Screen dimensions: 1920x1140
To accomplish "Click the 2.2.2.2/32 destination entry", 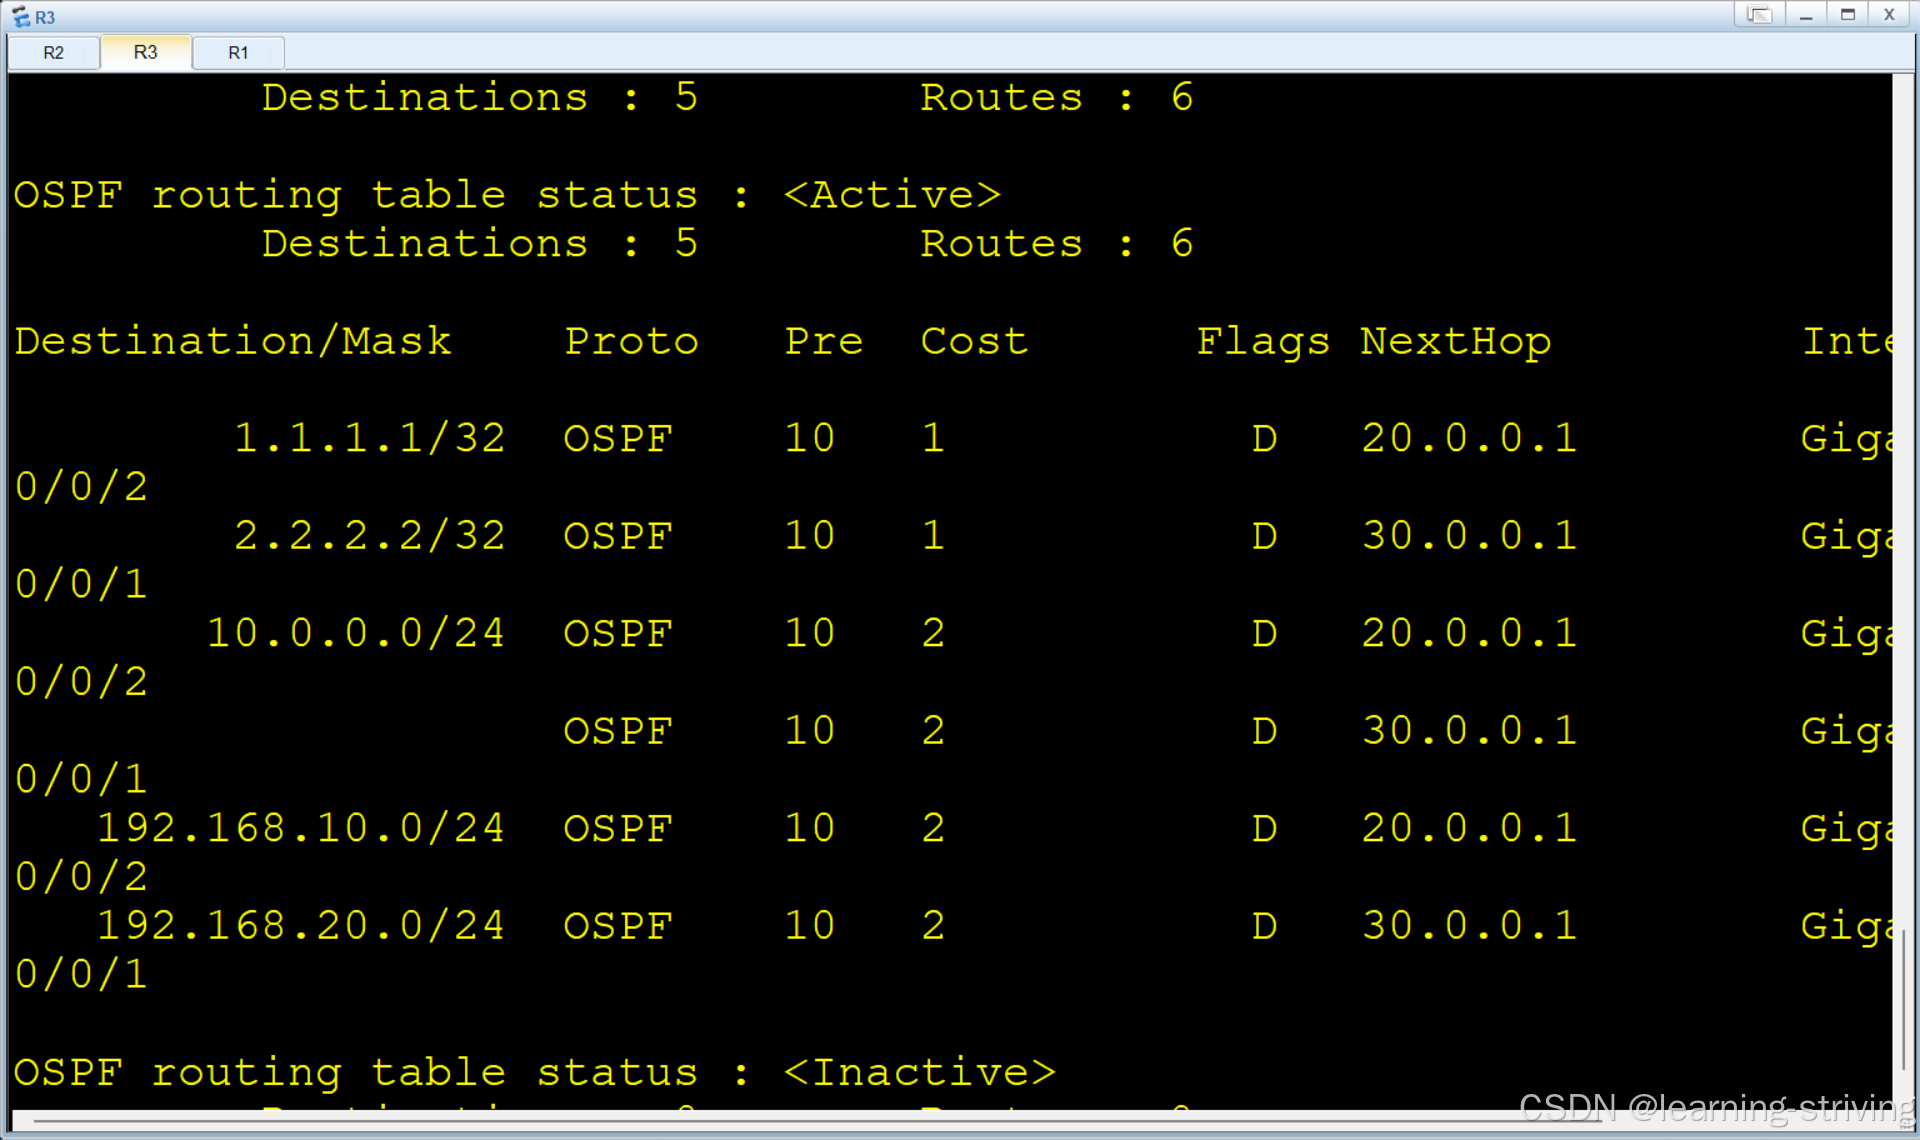I will tap(369, 535).
